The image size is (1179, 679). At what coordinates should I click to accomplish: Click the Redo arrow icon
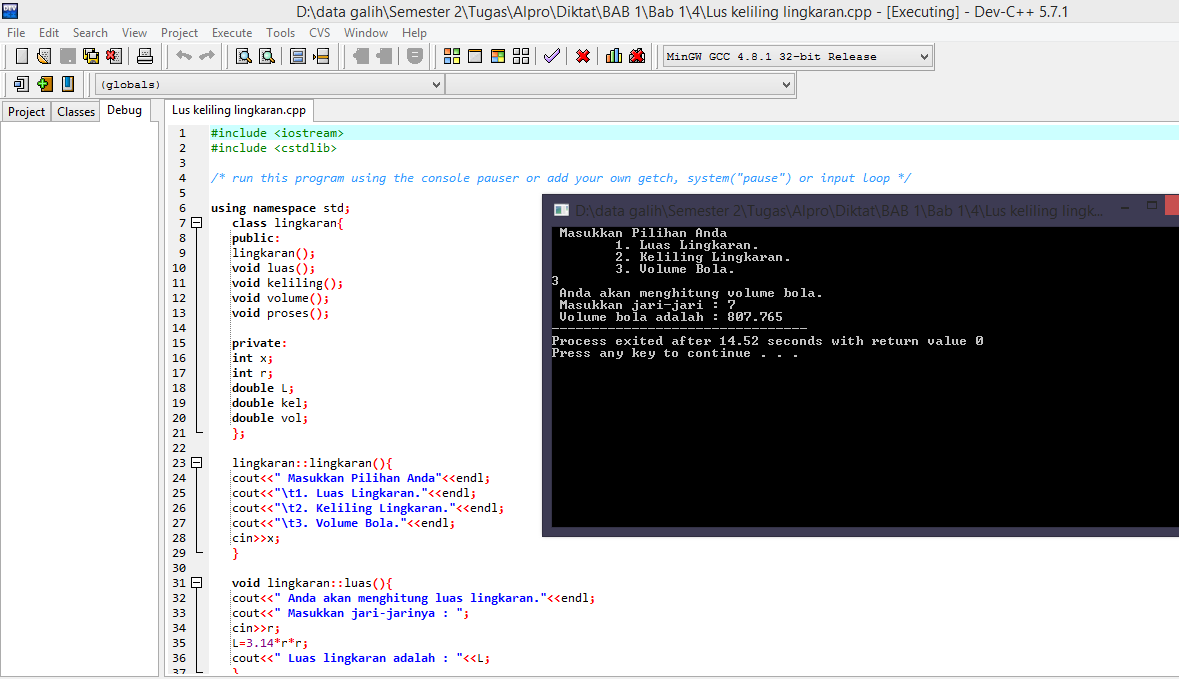tap(207, 56)
